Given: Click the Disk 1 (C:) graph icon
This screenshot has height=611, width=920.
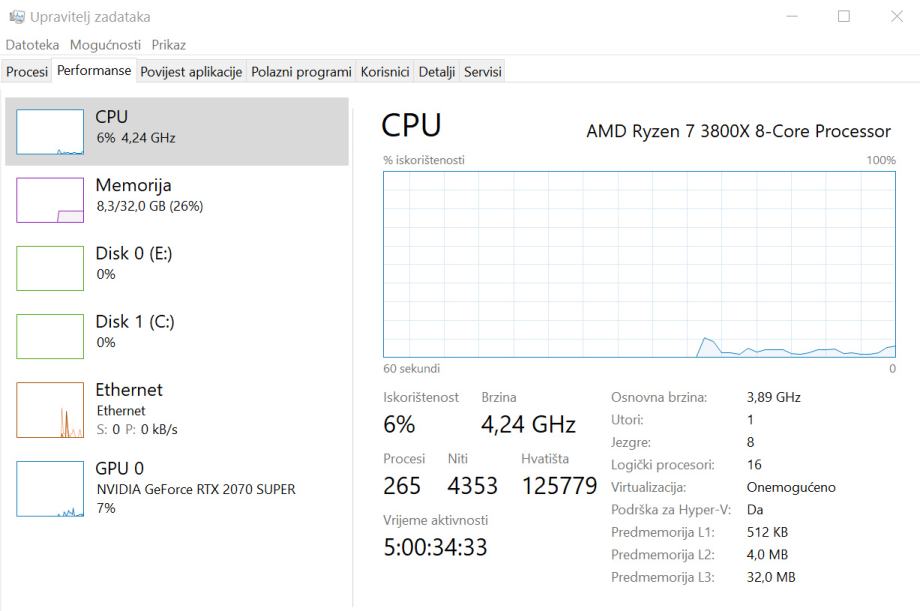Looking at the screenshot, I should click(x=50, y=336).
